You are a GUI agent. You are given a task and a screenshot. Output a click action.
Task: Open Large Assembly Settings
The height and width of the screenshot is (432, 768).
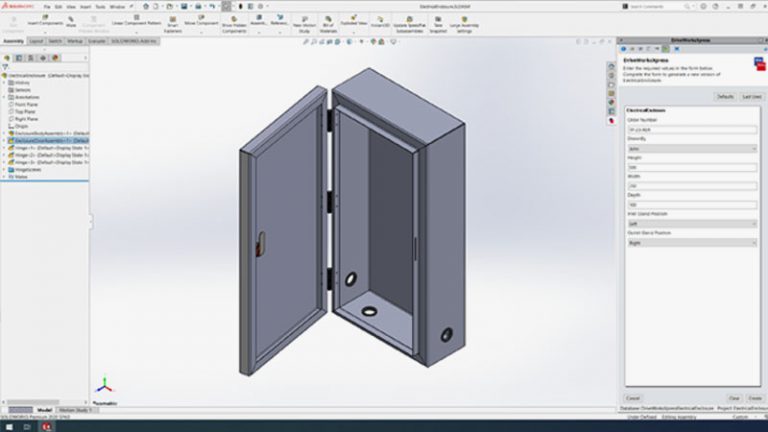464,25
